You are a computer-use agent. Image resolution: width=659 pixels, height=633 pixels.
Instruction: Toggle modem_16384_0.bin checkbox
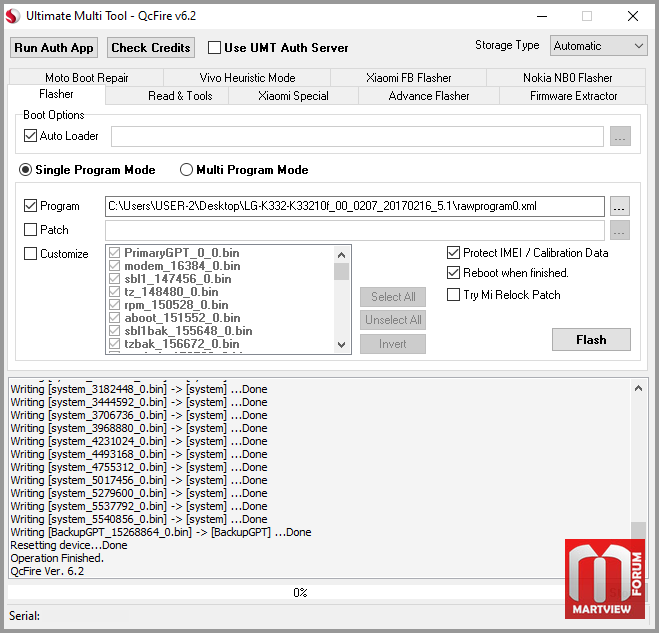point(114,266)
